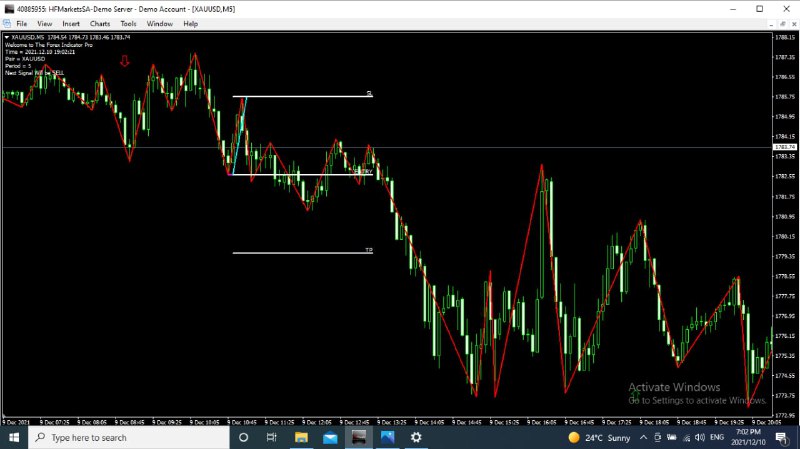The height and width of the screenshot is (449, 800).
Task: Click the 'Welcome to The Forex Indicator Pro' text
Action: click(49, 45)
